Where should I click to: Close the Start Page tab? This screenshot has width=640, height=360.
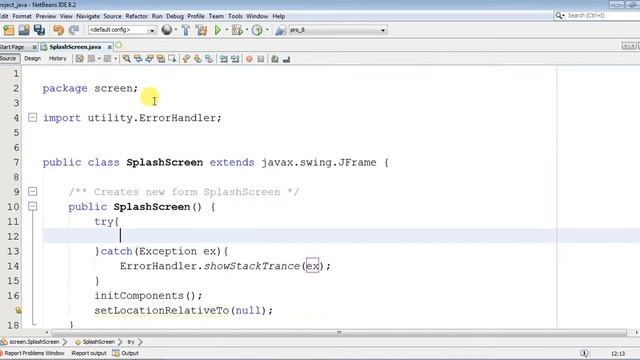[x=34, y=47]
